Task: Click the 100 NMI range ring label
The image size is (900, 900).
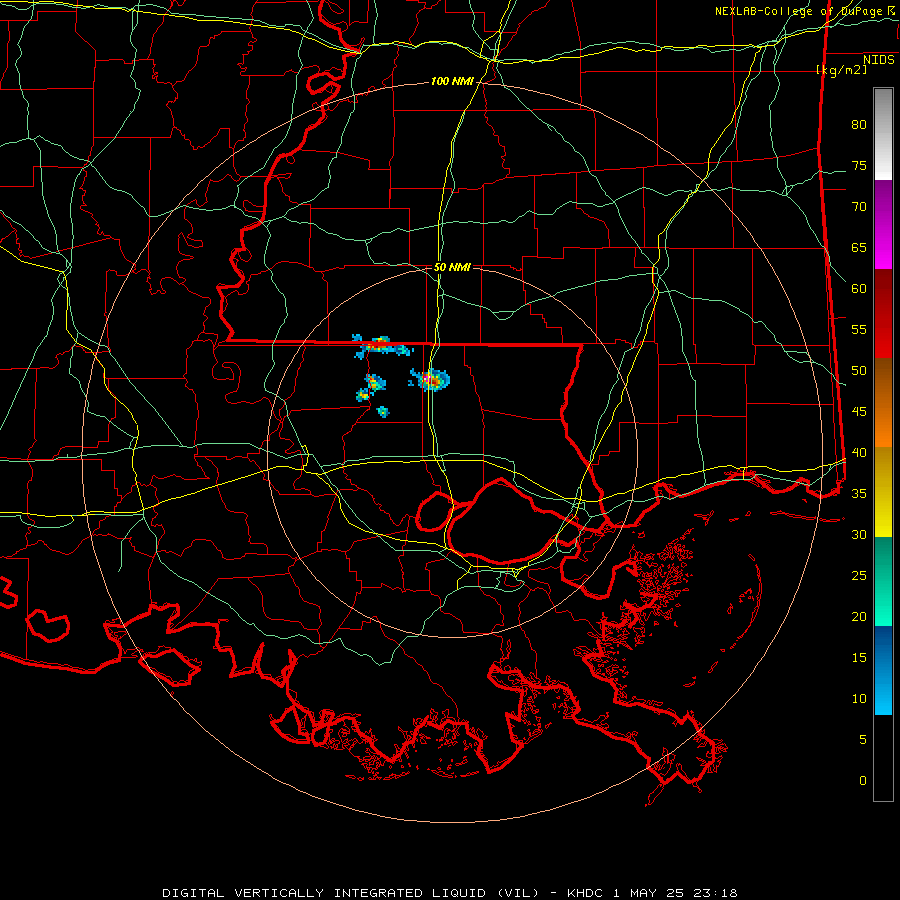Action: pyautogui.click(x=452, y=82)
